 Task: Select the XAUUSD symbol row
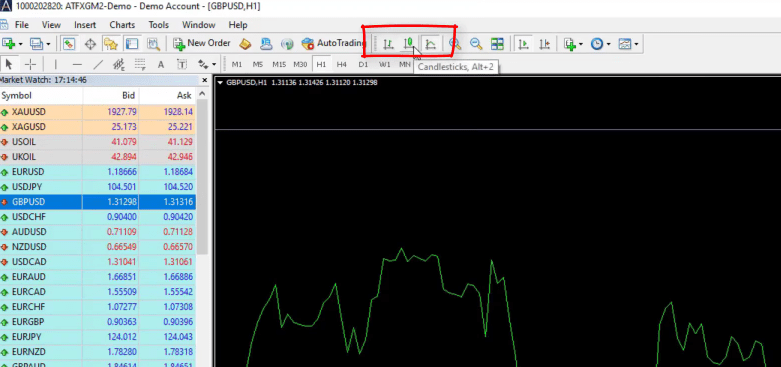(98, 112)
